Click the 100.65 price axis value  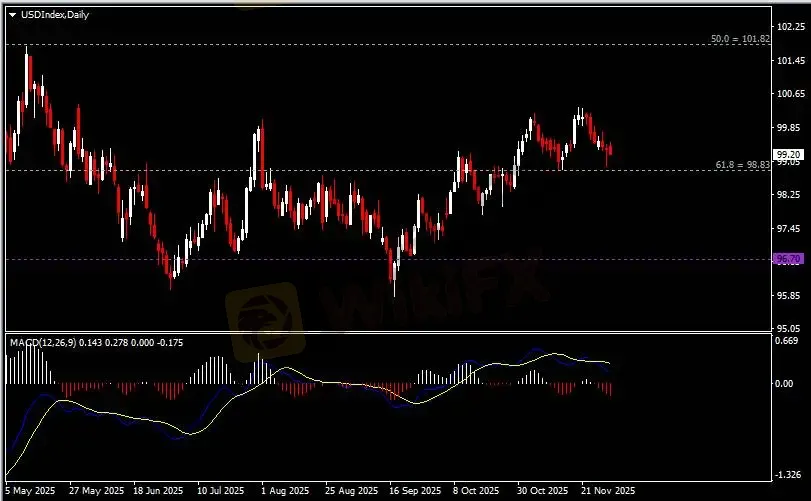pos(791,94)
